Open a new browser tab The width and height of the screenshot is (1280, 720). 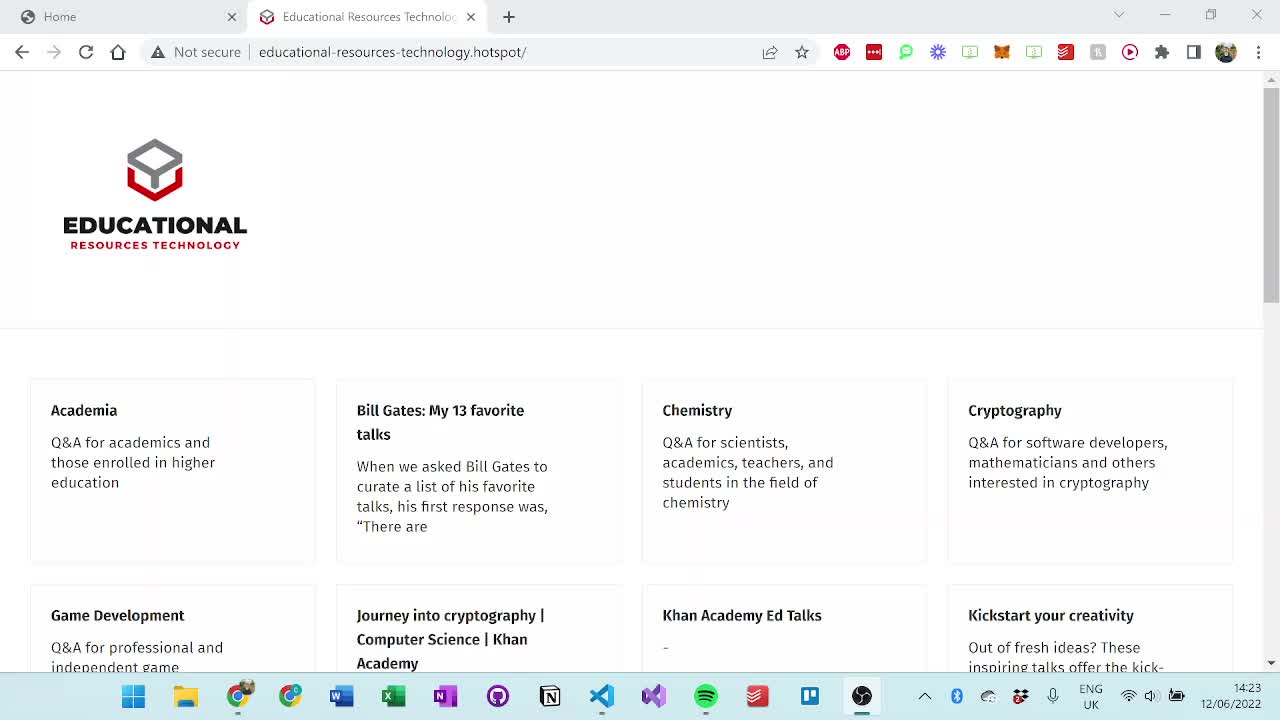pos(509,17)
